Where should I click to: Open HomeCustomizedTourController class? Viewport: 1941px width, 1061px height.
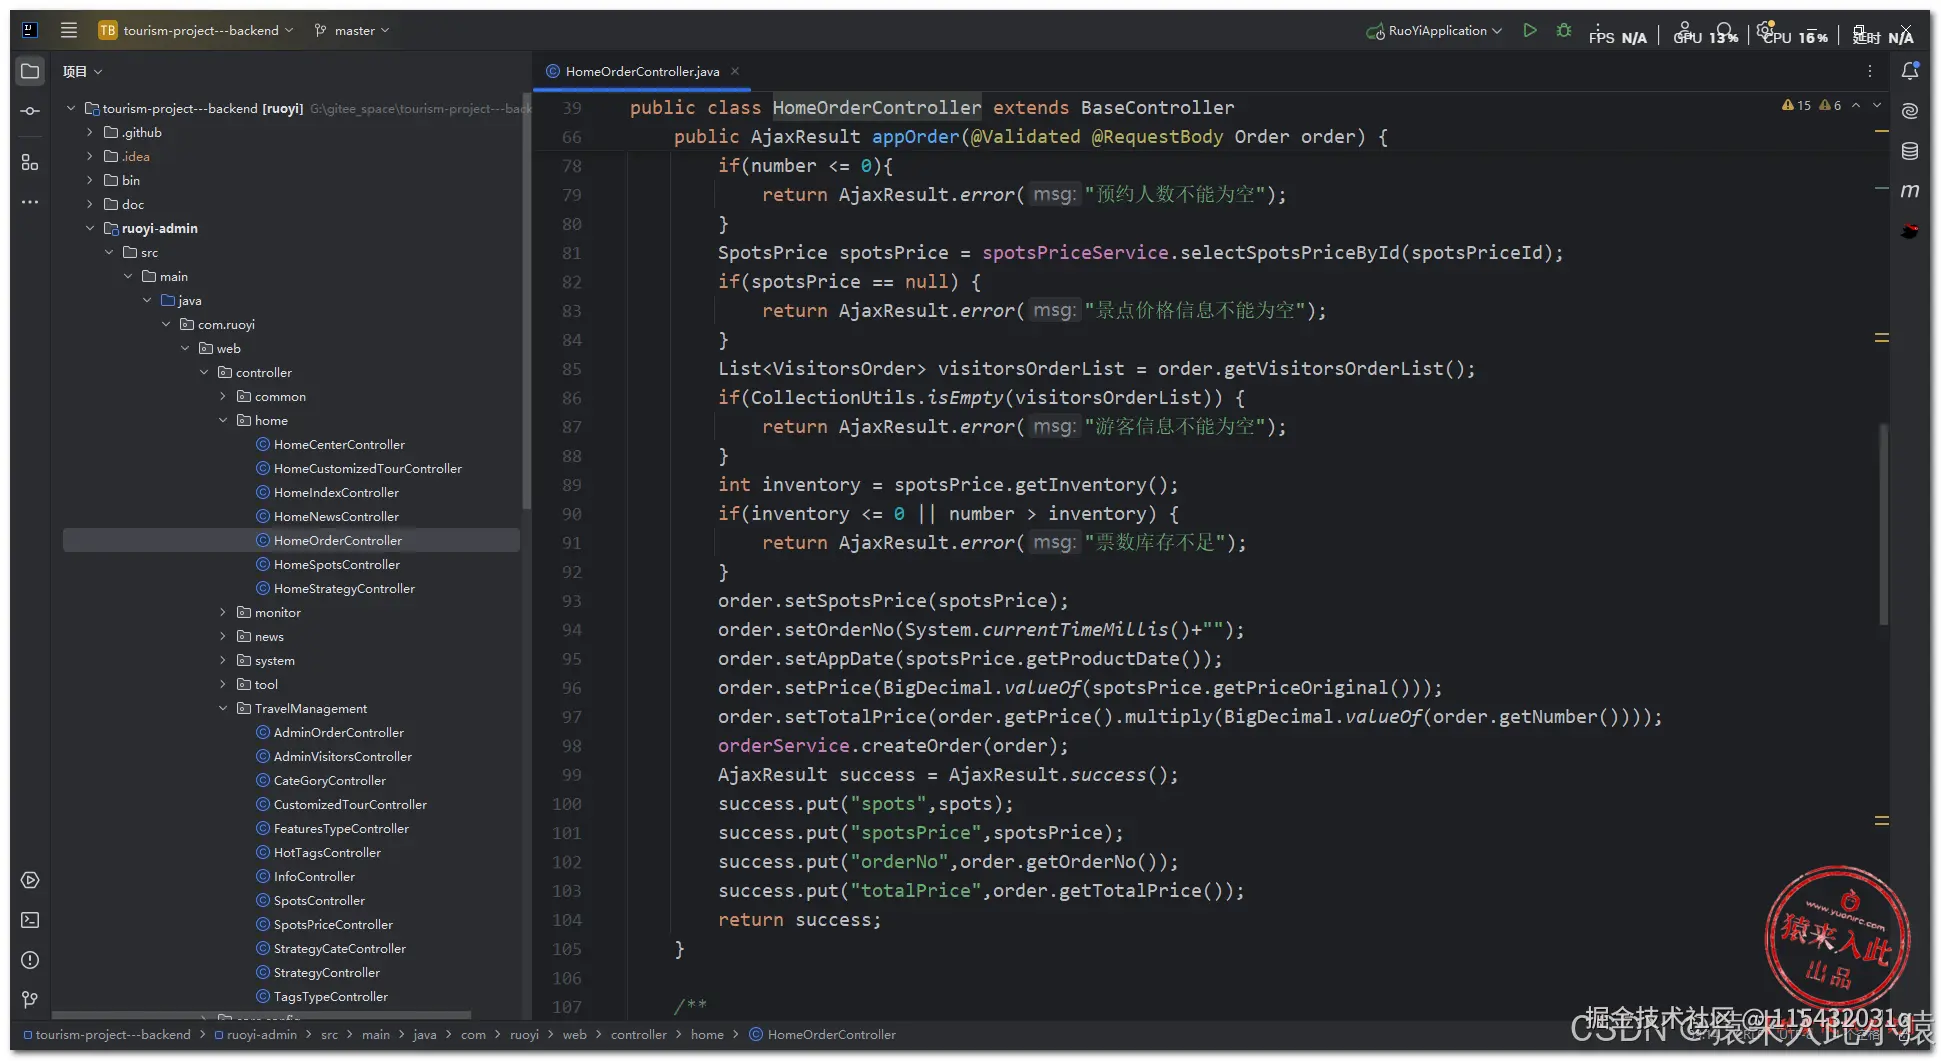[367, 468]
